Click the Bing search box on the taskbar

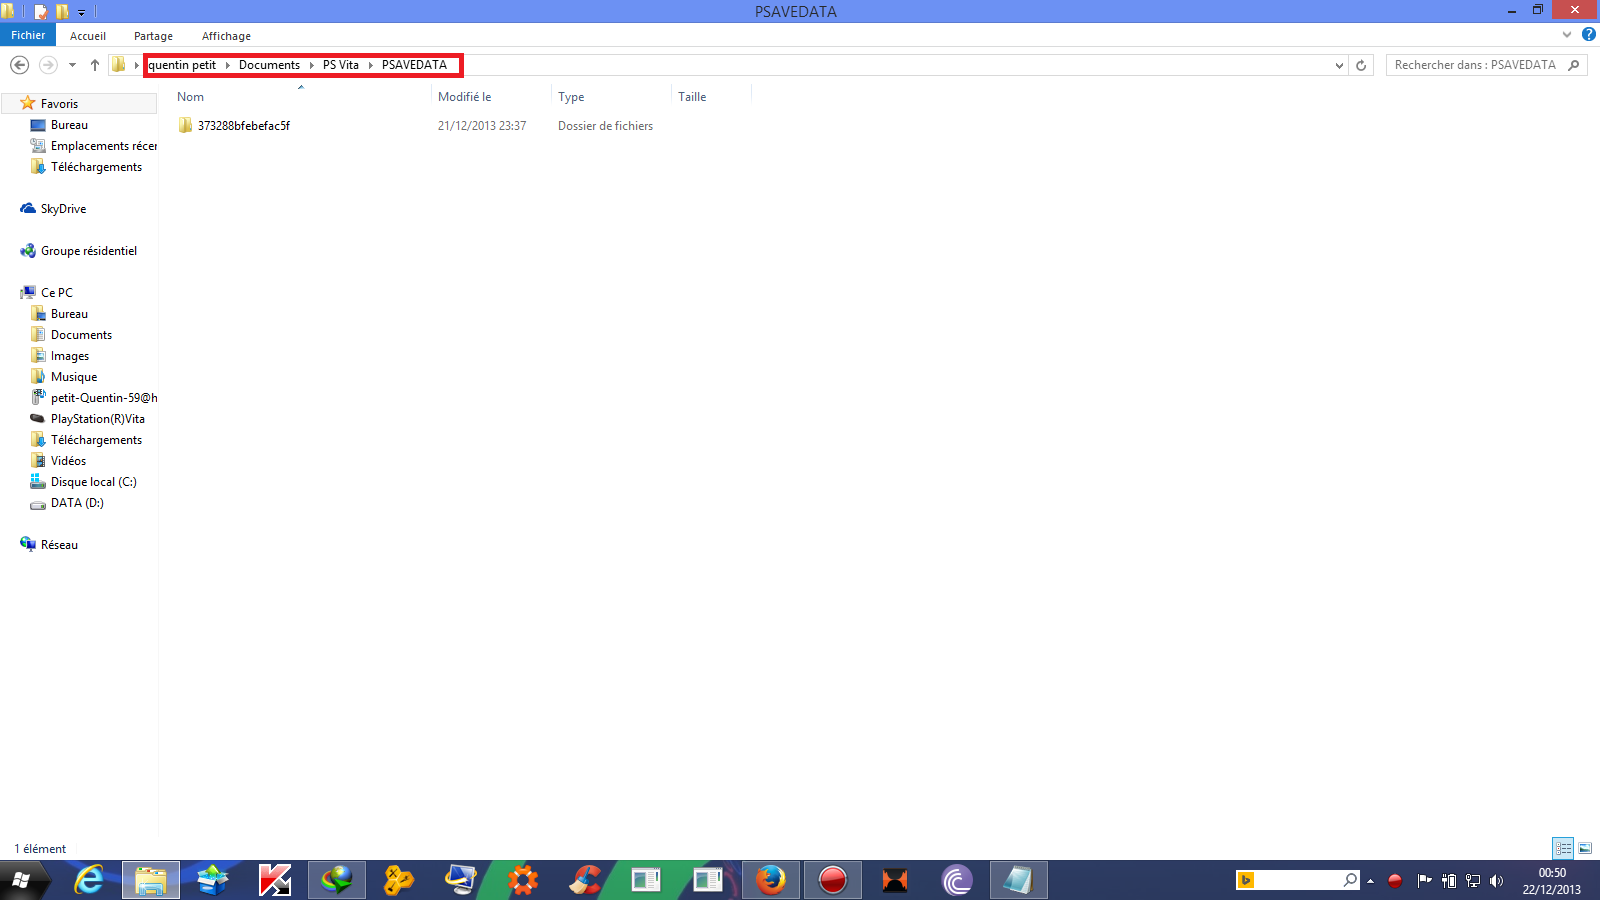(x=1298, y=880)
